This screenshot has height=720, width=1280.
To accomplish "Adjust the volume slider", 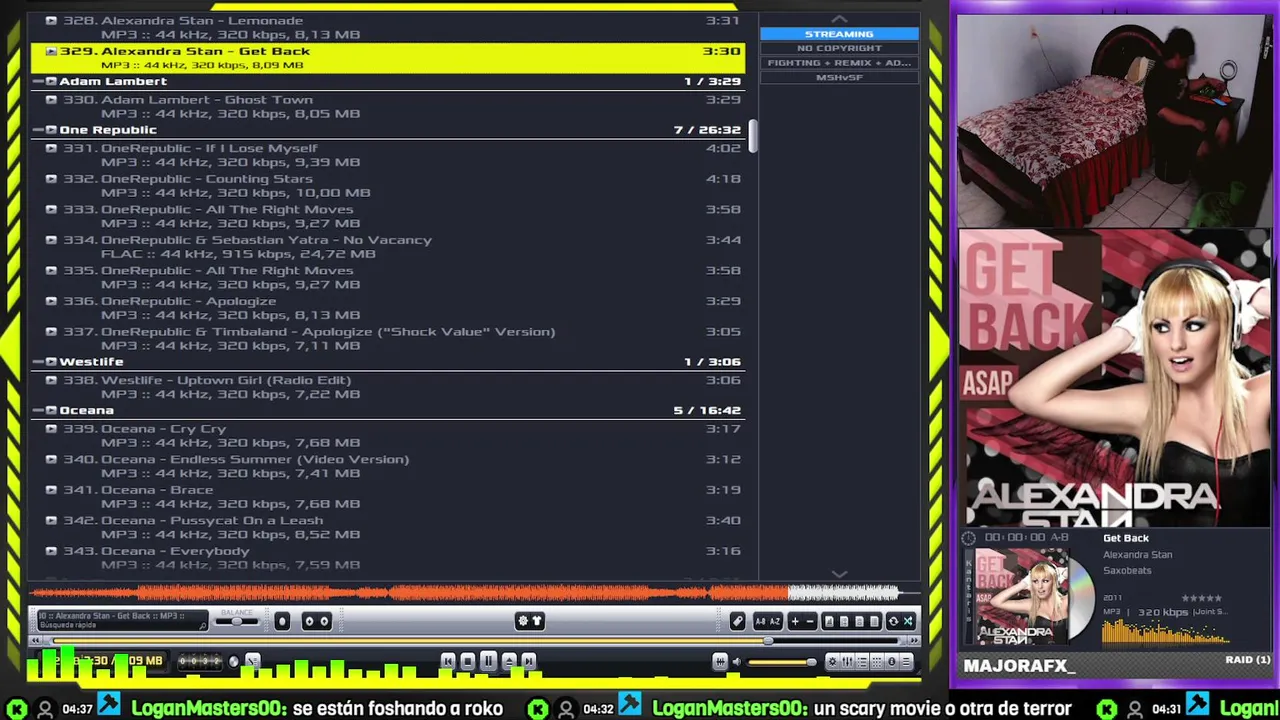I will (782, 662).
